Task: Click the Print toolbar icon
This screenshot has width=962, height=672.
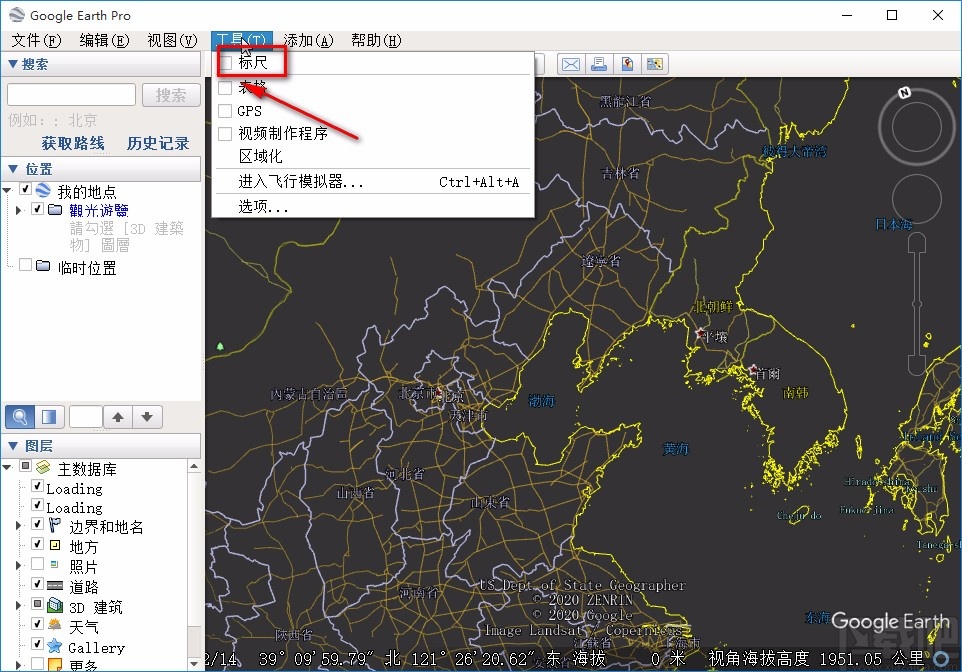Action: click(599, 64)
